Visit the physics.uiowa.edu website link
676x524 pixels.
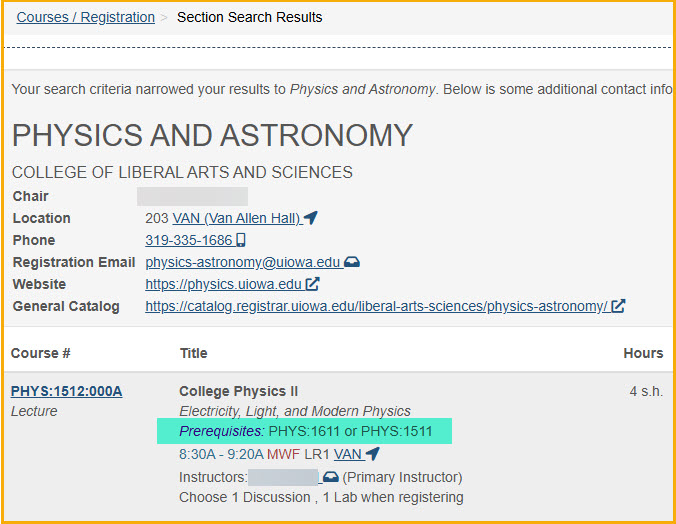tap(223, 284)
